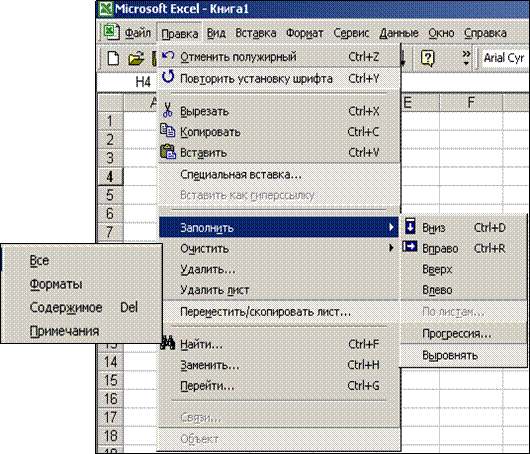Screen dimensions: 530x454
Task: Select the highlighted Заполнить entry
Action: click(x=279, y=228)
